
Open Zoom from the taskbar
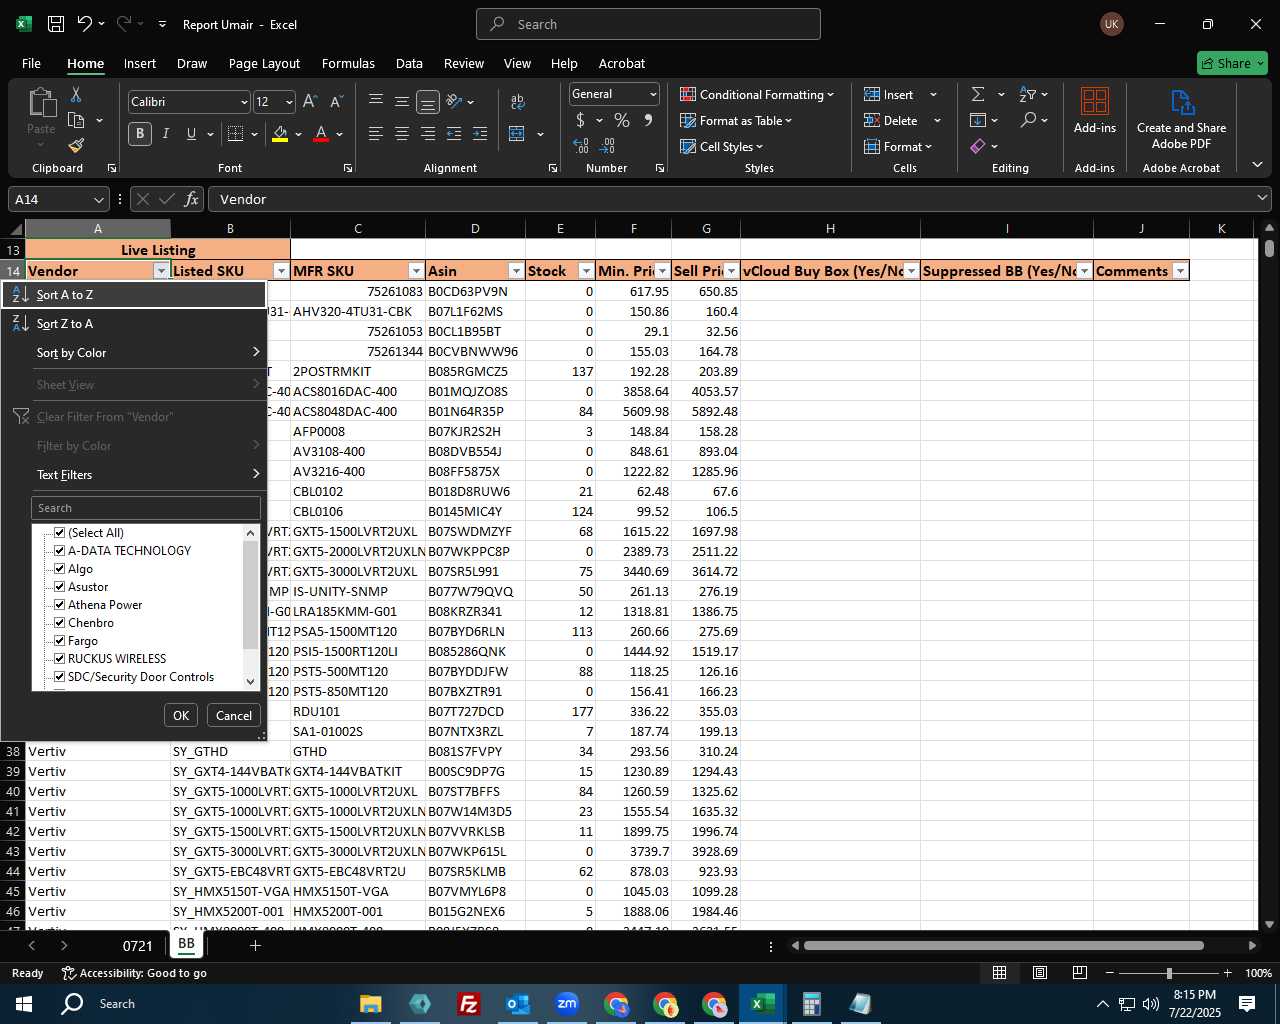click(567, 1004)
